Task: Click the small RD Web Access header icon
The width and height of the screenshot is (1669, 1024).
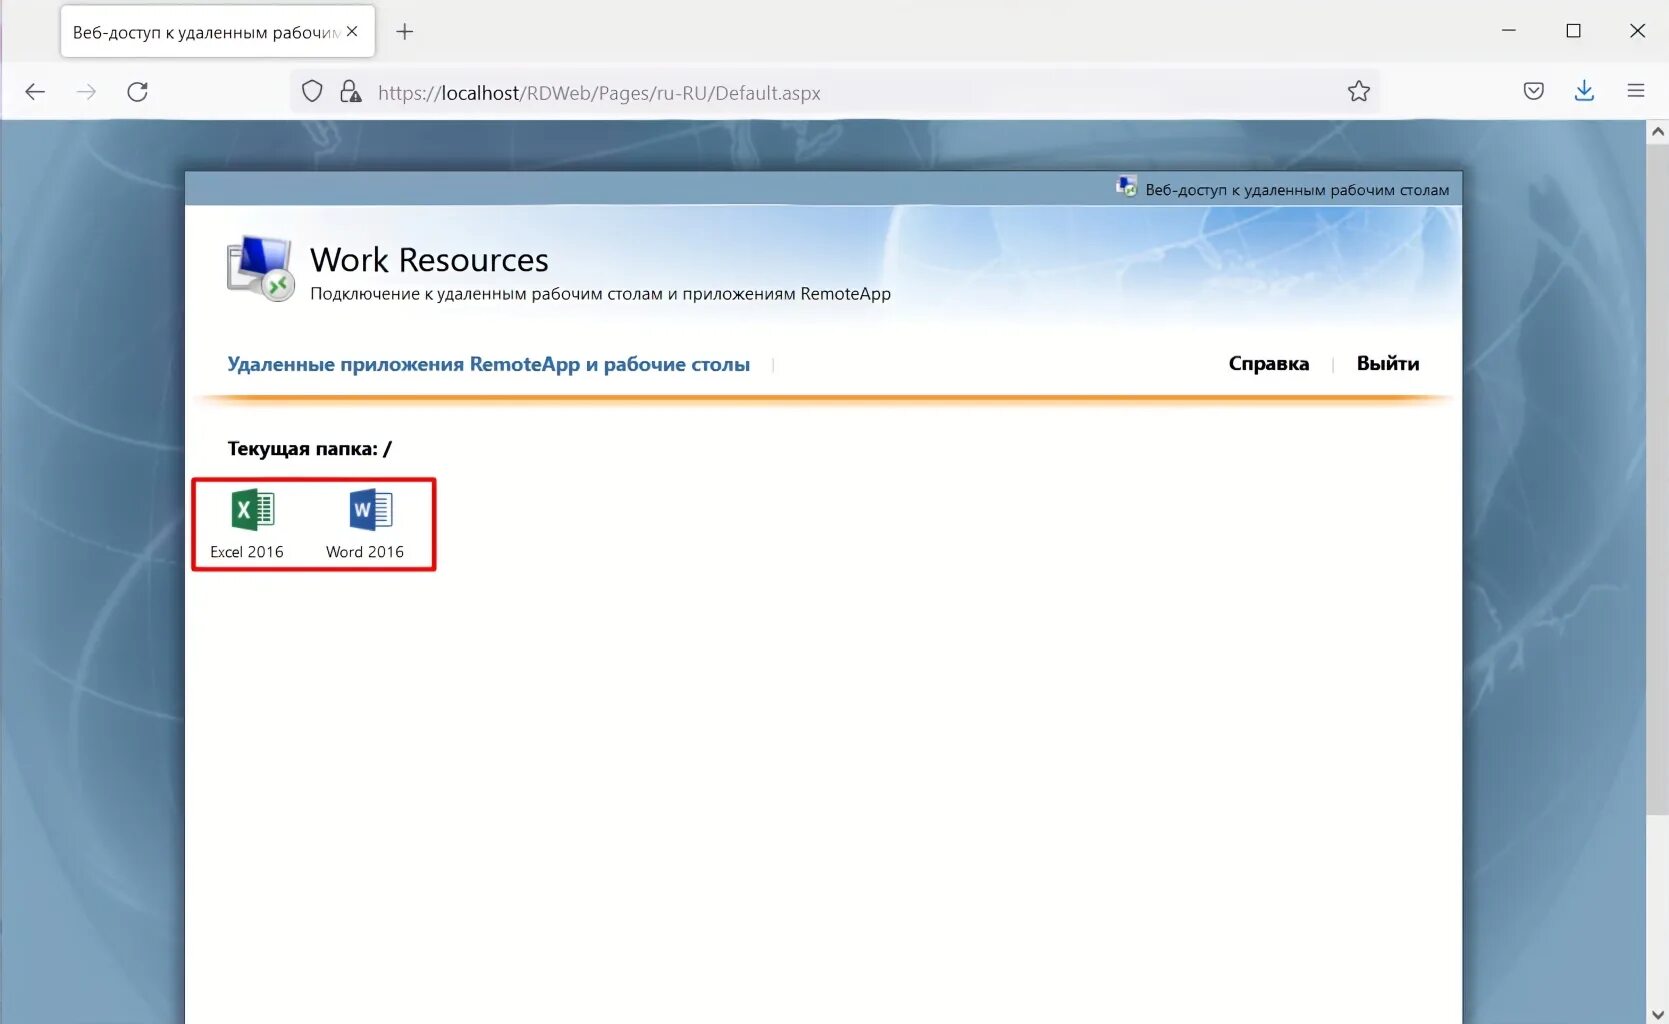Action: click(1126, 187)
